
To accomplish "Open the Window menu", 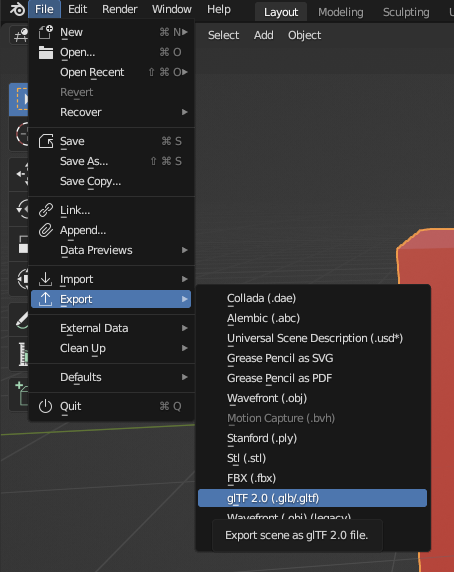I will [172, 9].
